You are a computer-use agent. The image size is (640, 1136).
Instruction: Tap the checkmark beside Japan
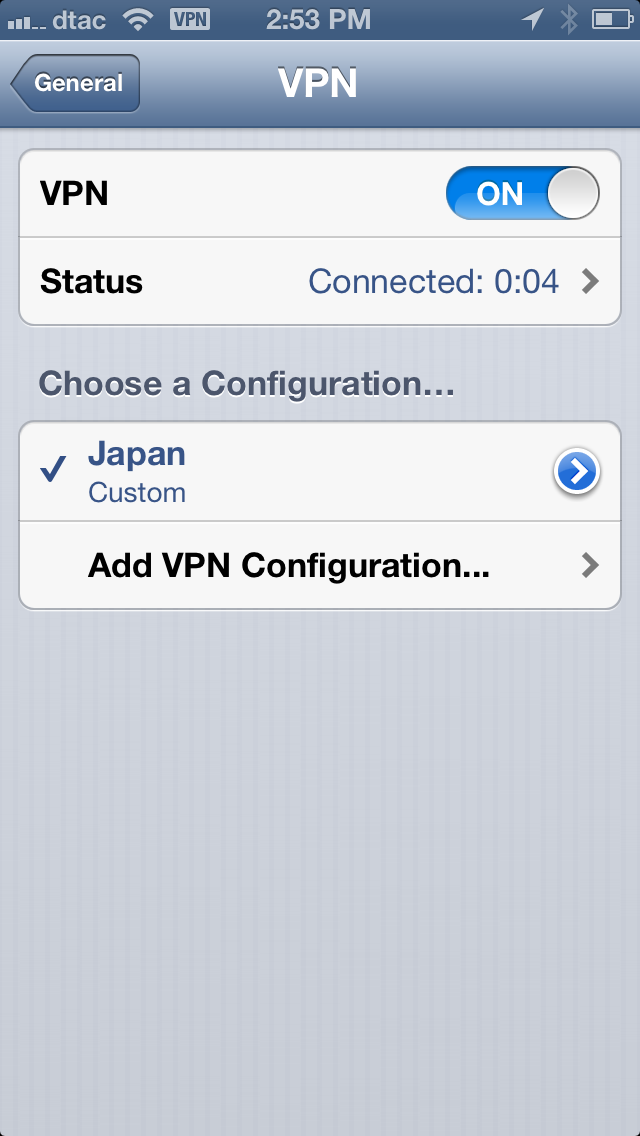click(x=54, y=469)
